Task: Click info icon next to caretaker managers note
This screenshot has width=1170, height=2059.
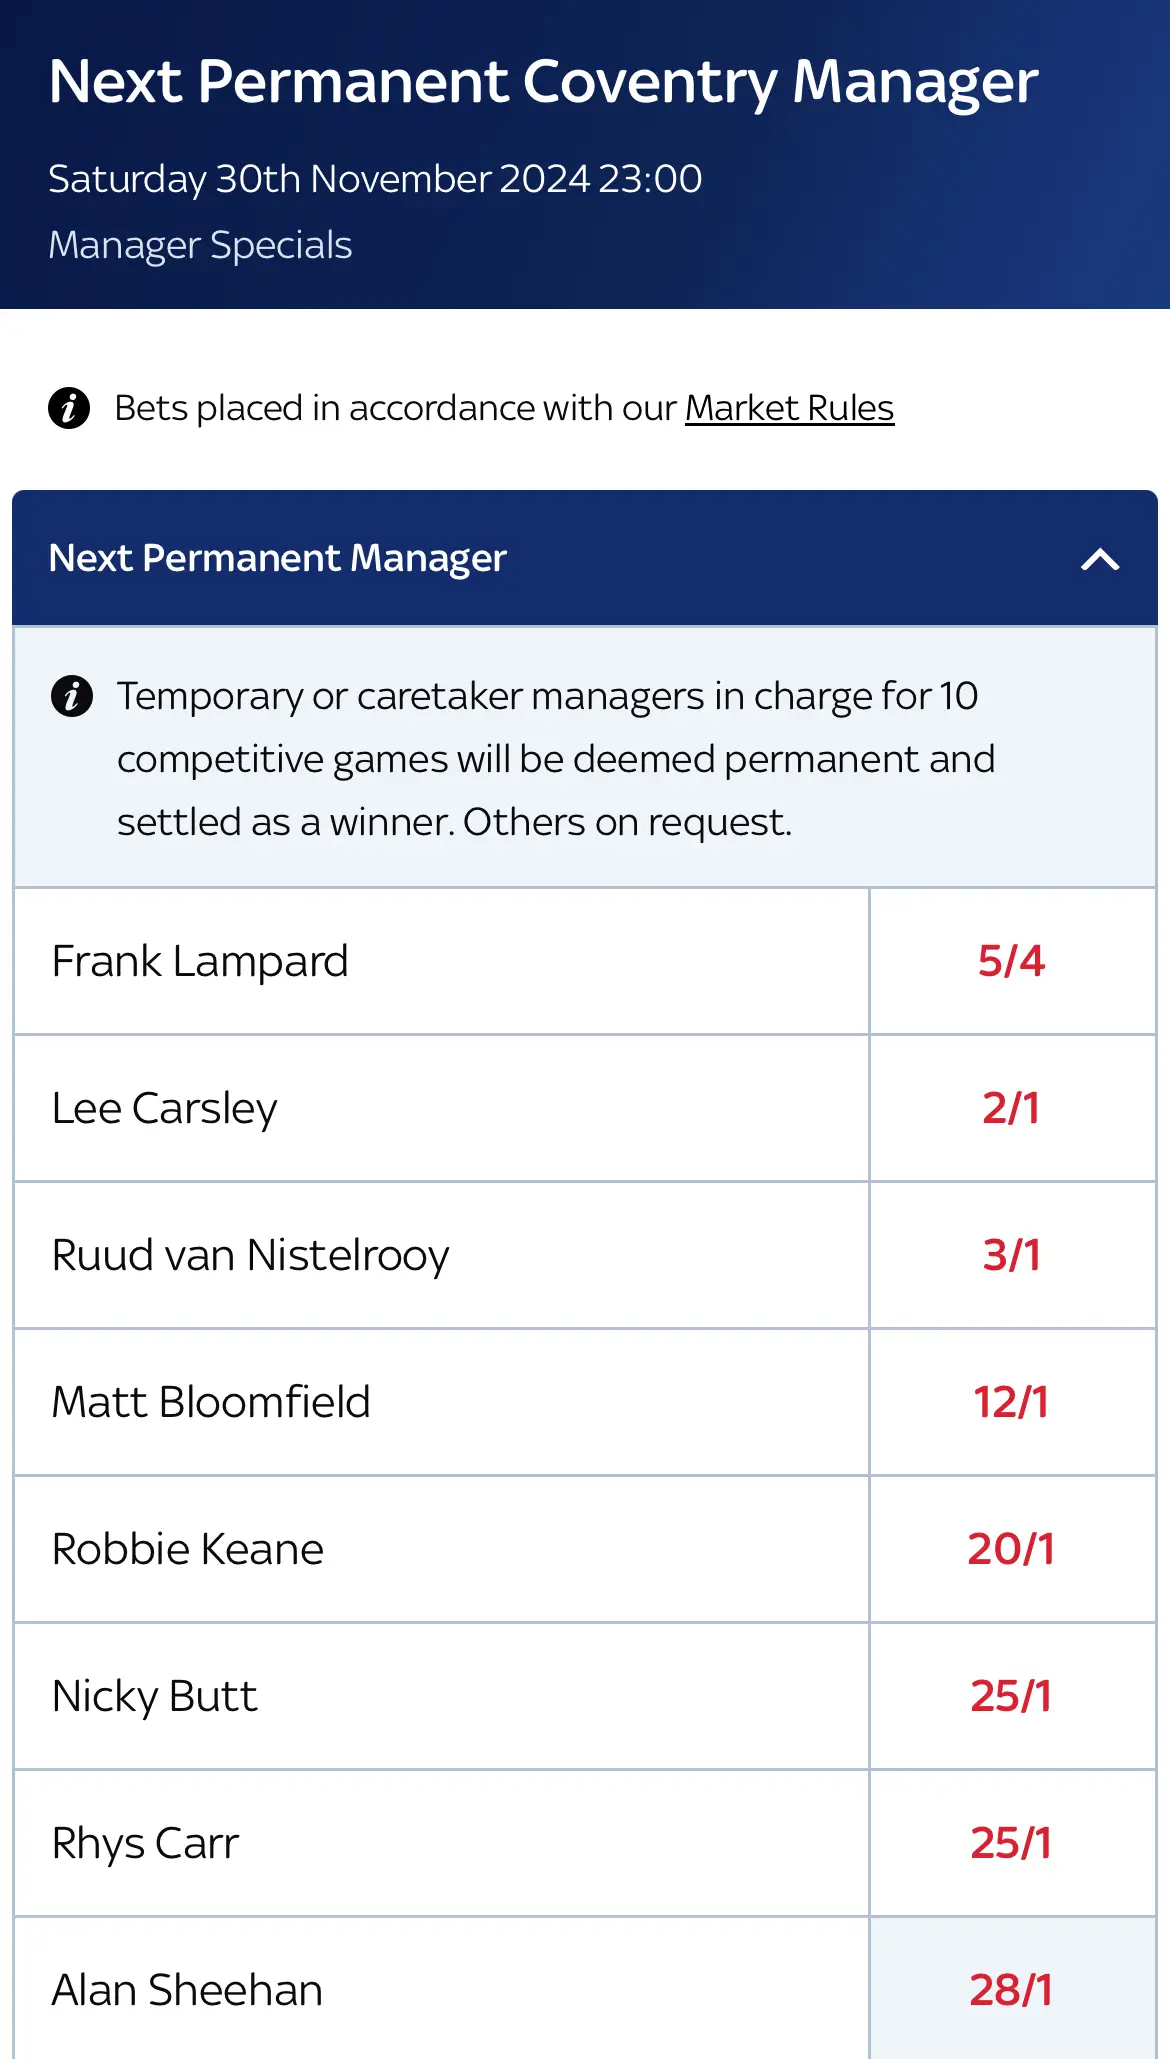Action: click(x=72, y=696)
